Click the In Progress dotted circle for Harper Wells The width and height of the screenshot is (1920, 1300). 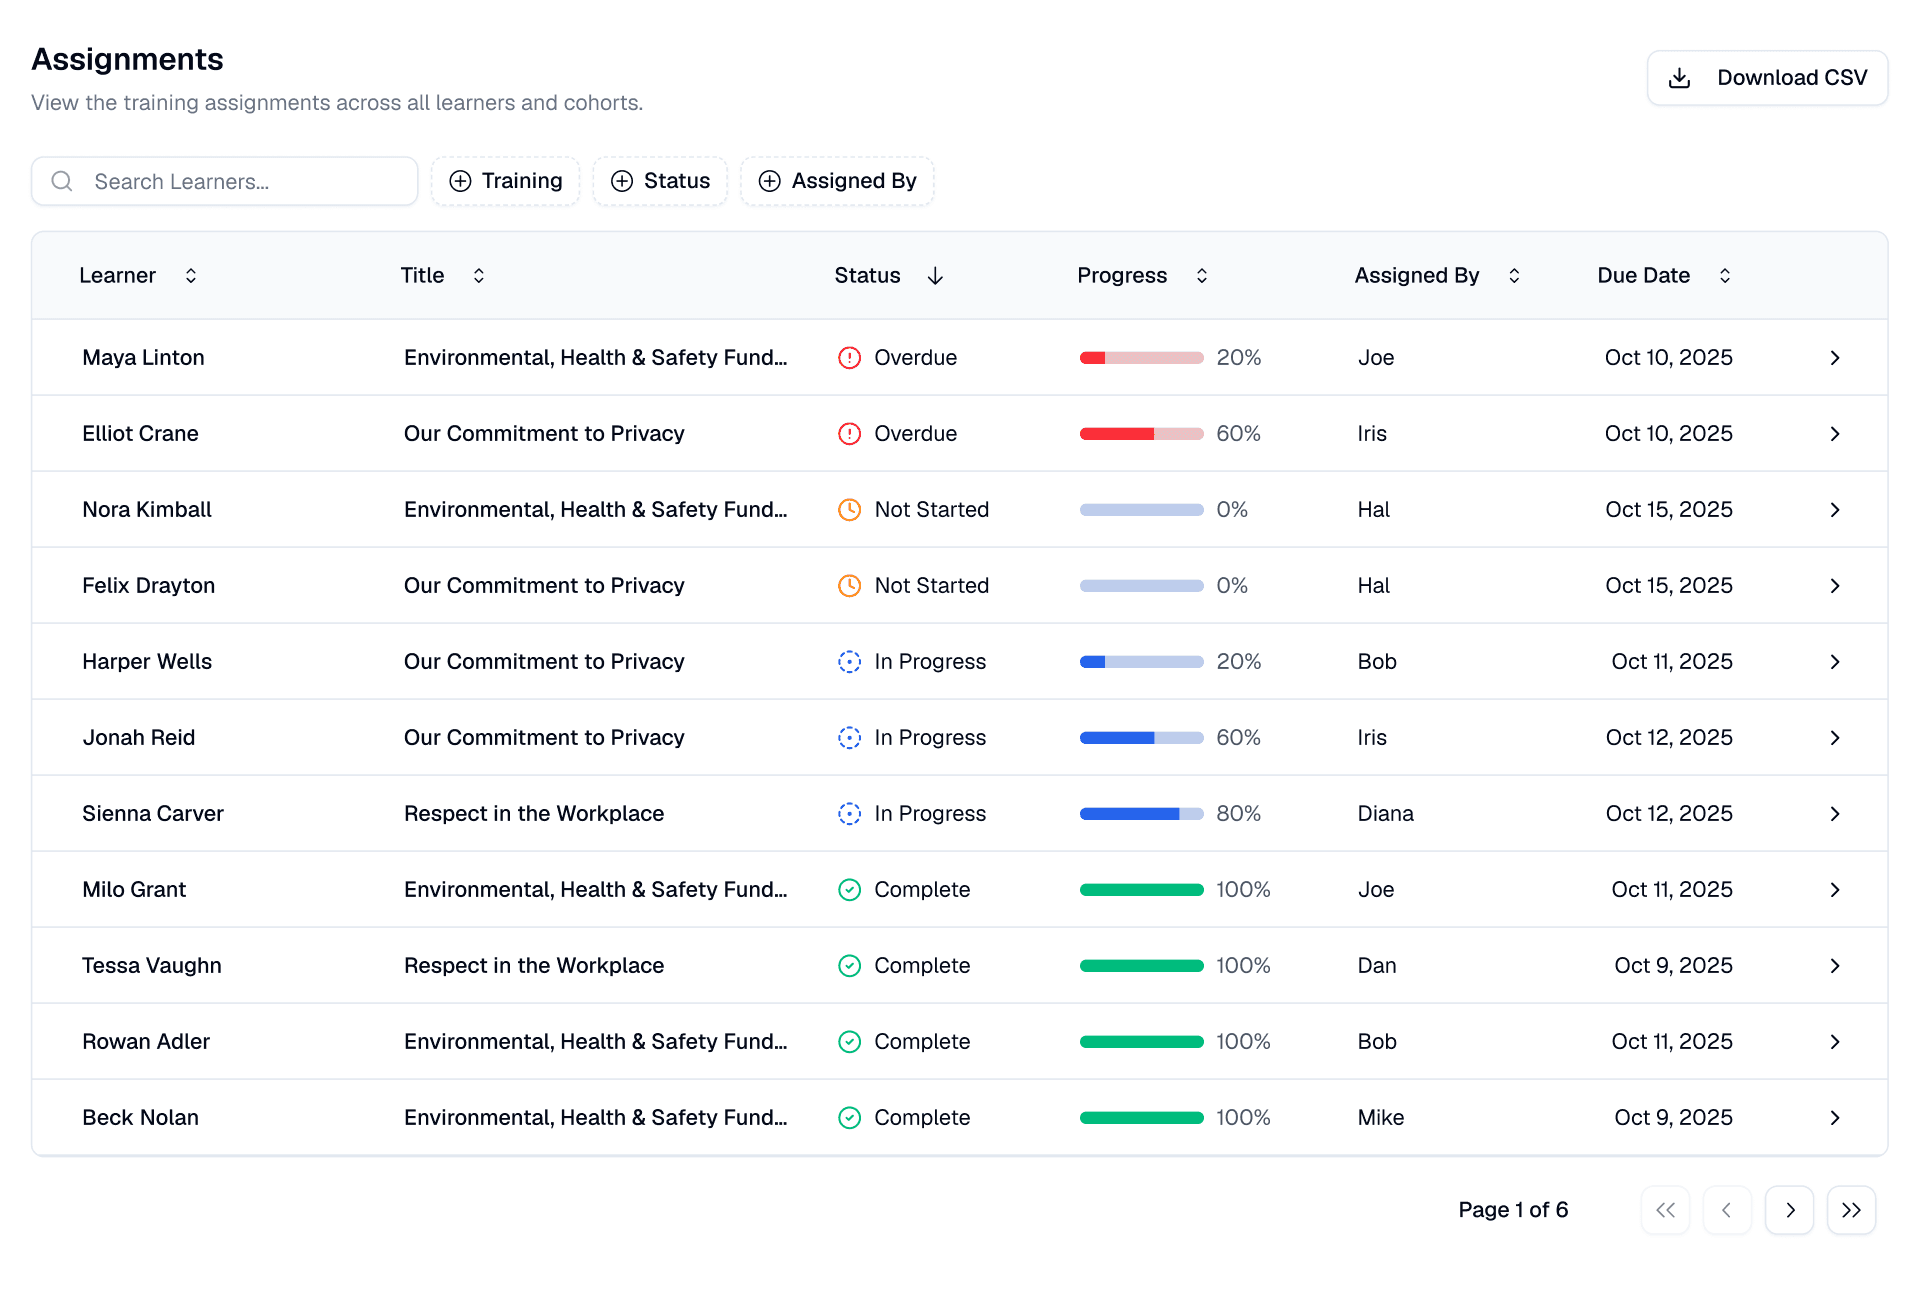[849, 662]
